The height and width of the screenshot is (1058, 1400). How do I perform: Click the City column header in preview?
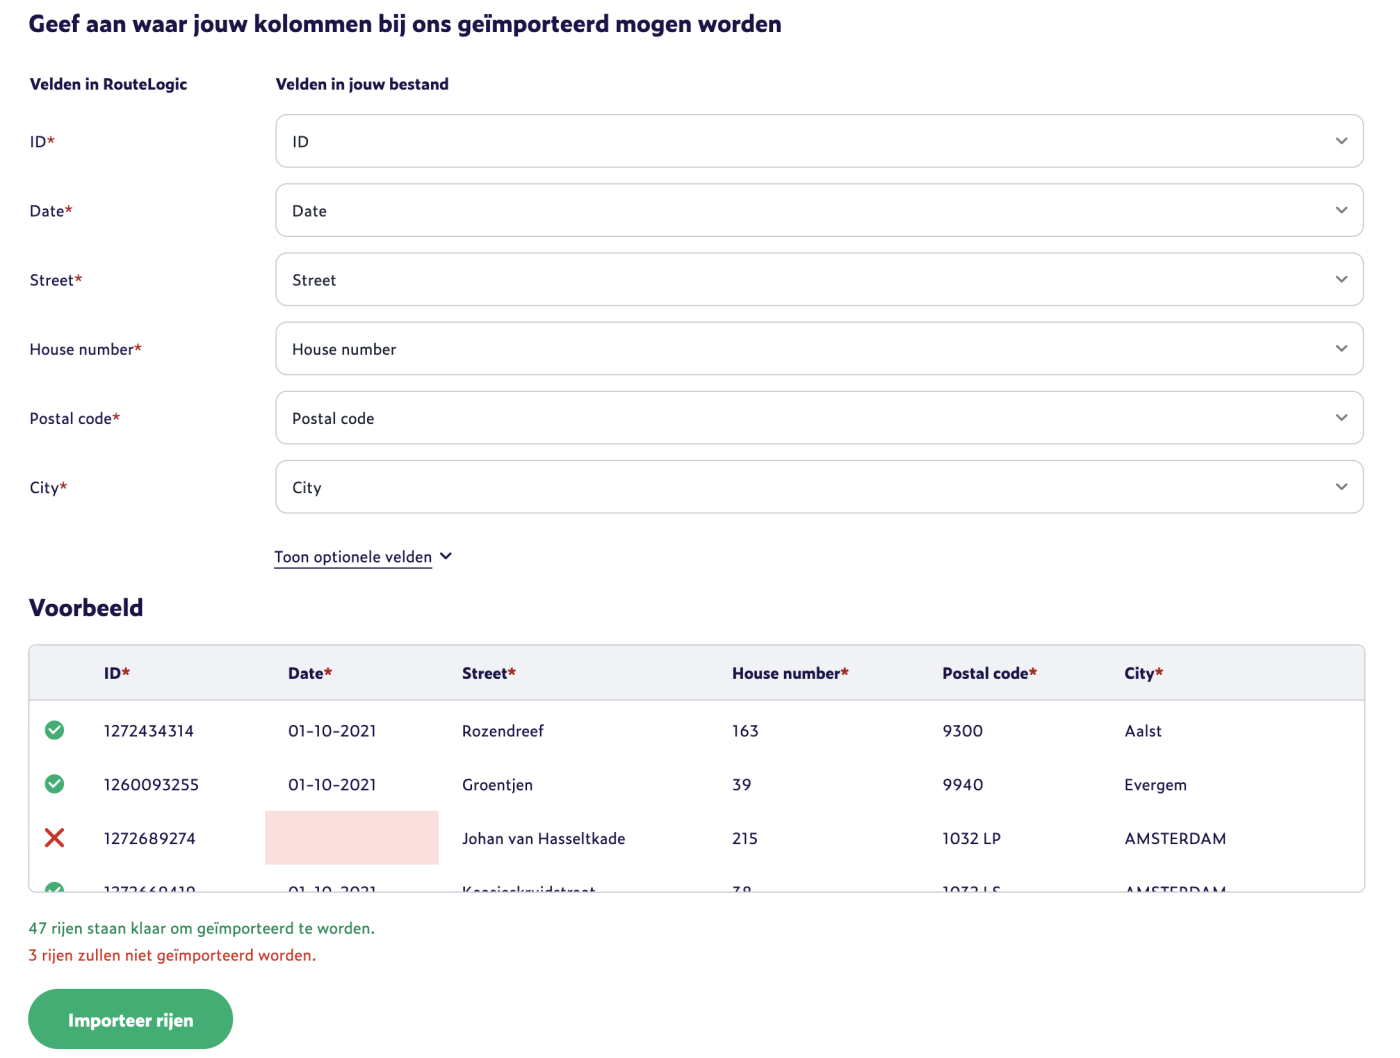1142,674
